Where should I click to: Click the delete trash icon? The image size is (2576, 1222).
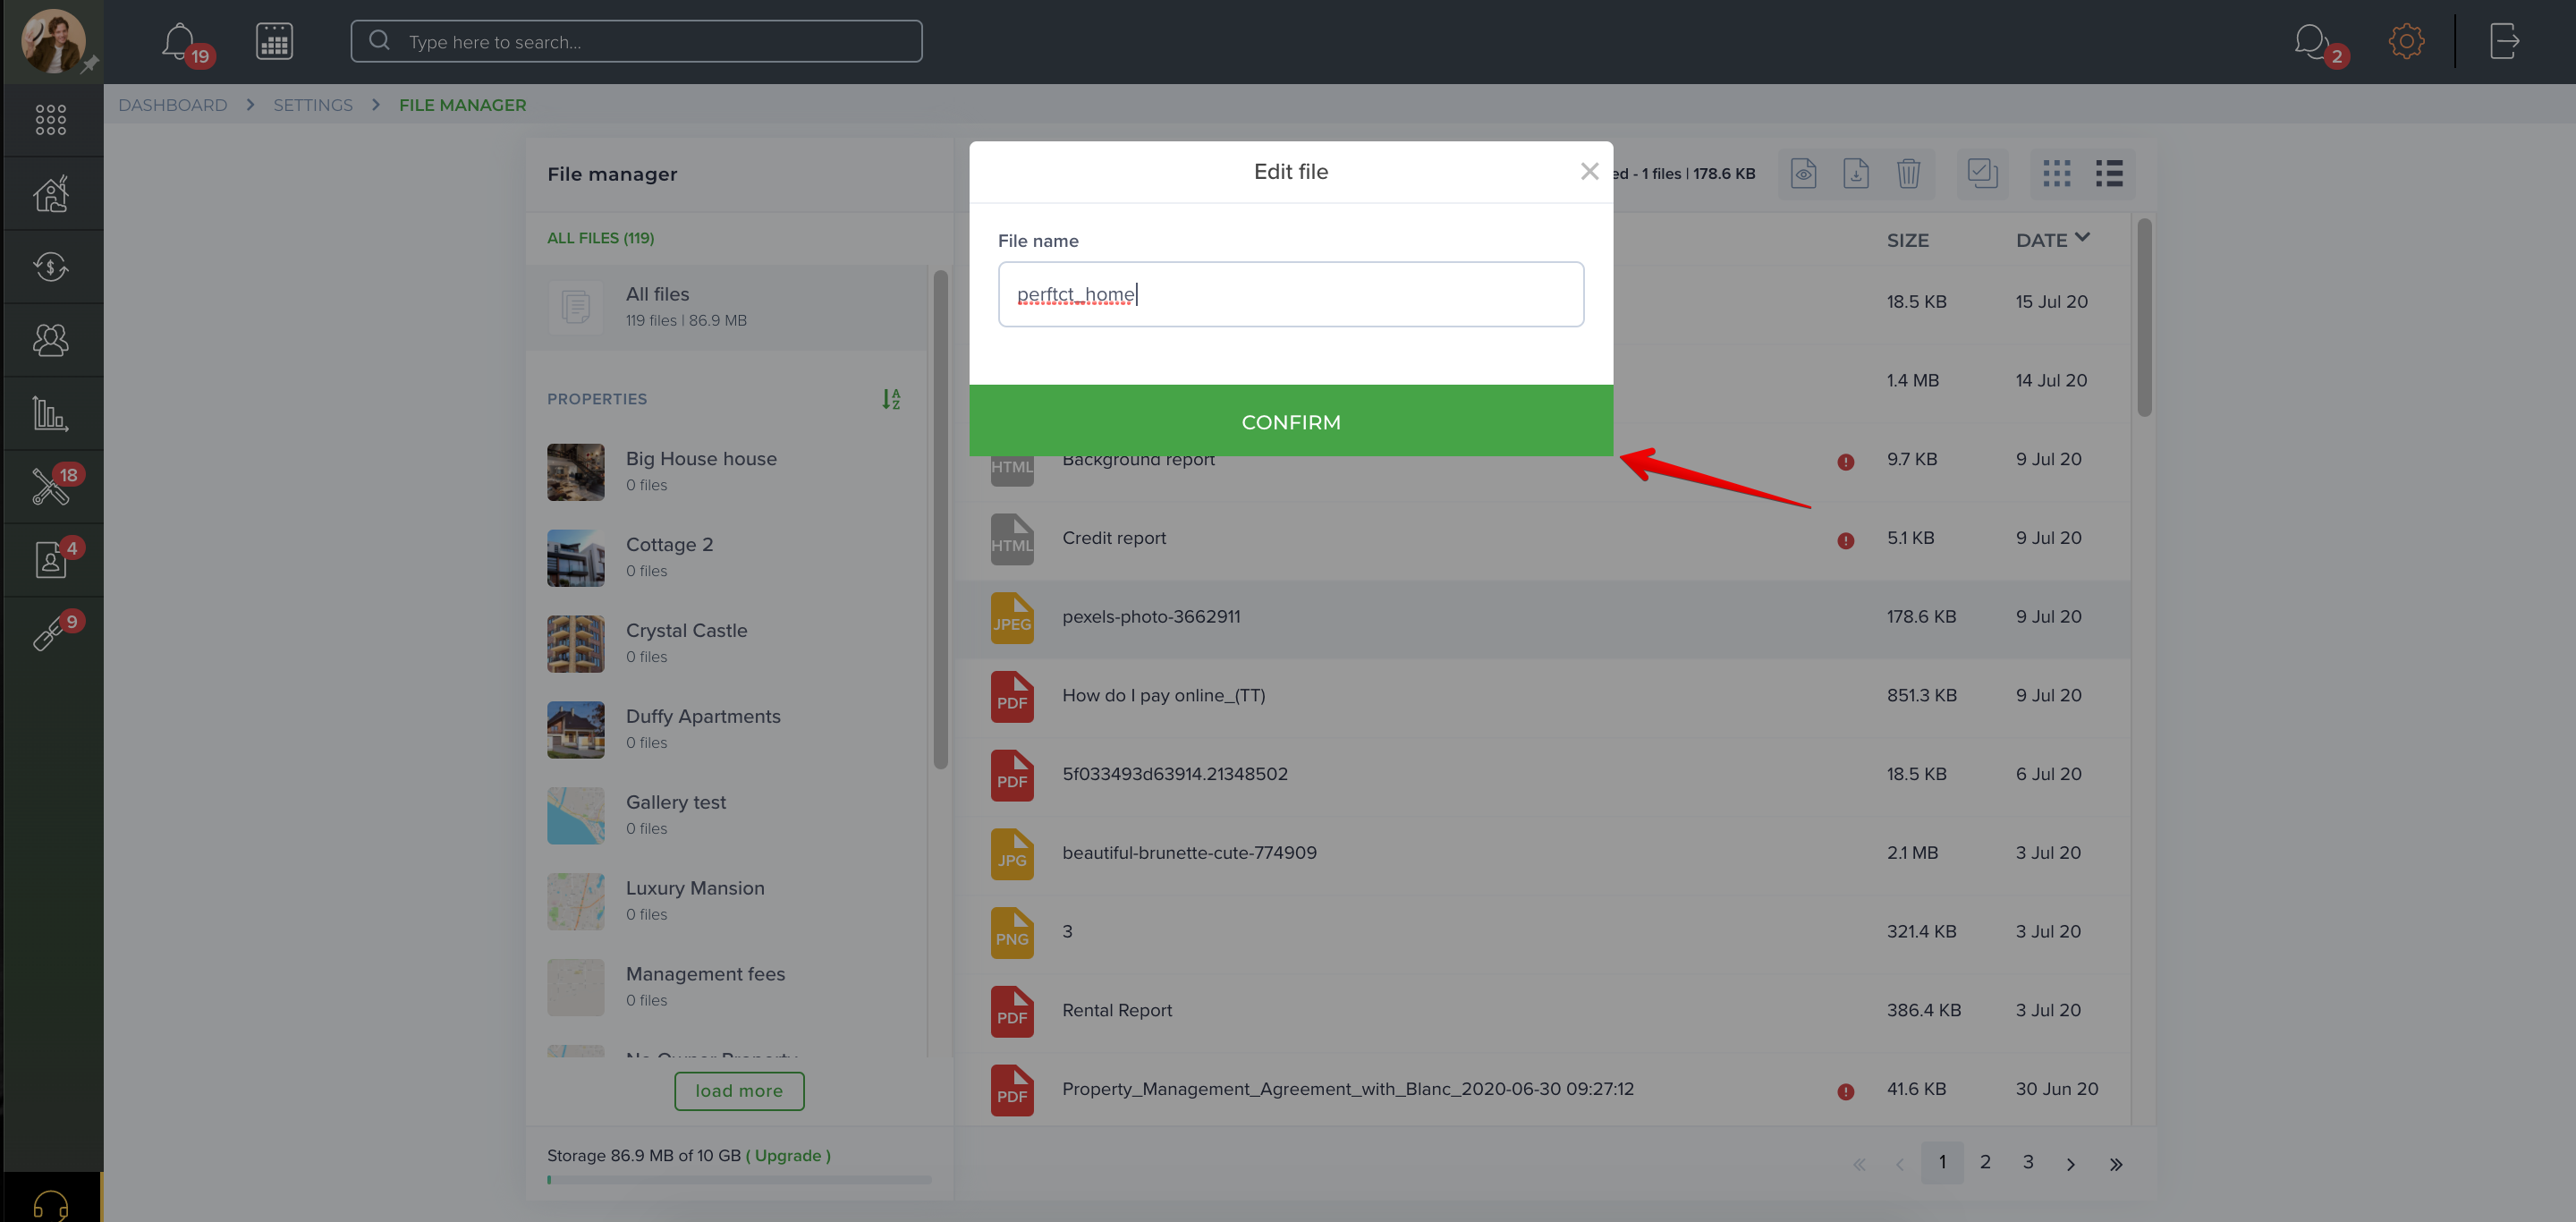click(1908, 173)
